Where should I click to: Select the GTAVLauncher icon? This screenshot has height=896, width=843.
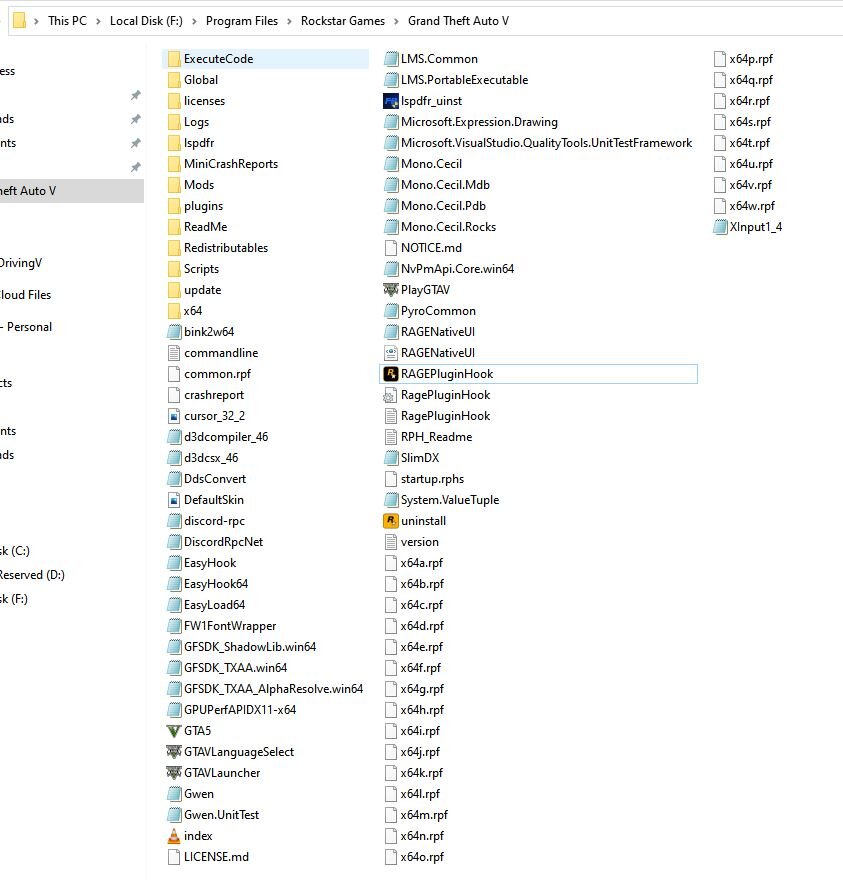tap(174, 773)
